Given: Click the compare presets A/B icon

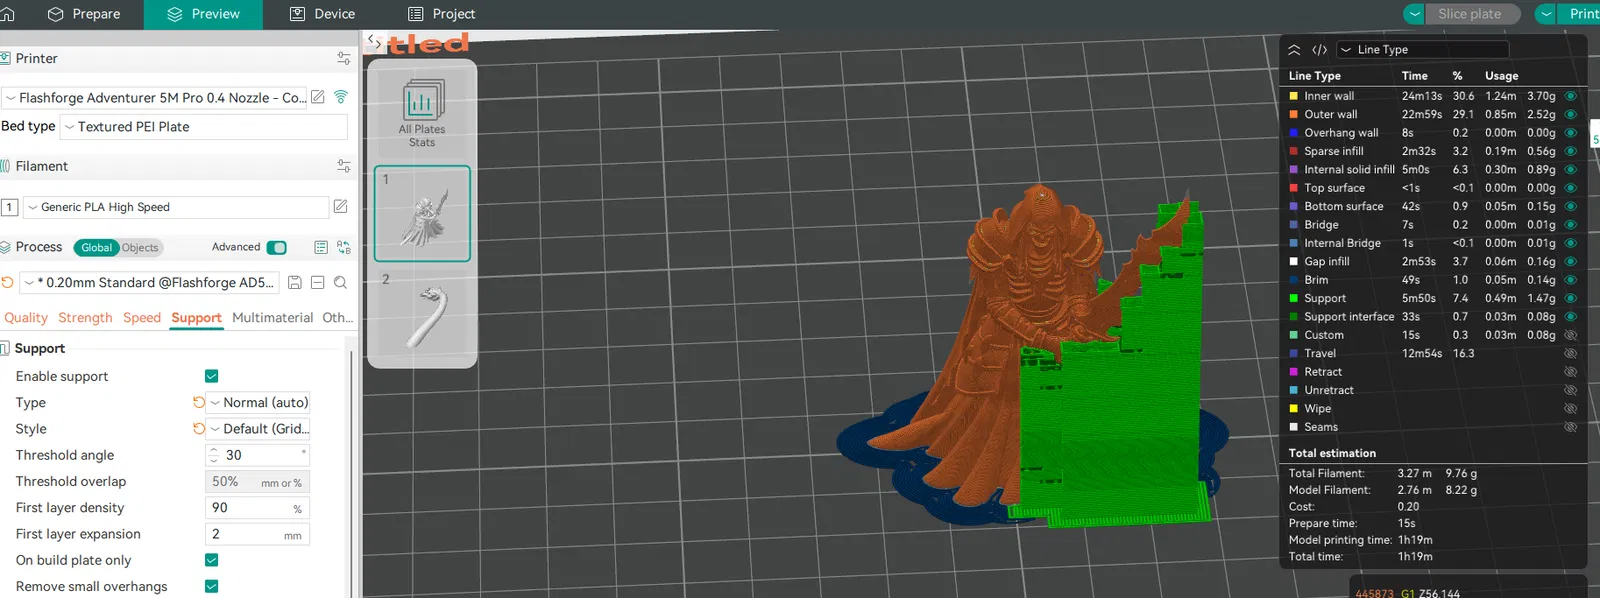Looking at the screenshot, I should (344, 247).
